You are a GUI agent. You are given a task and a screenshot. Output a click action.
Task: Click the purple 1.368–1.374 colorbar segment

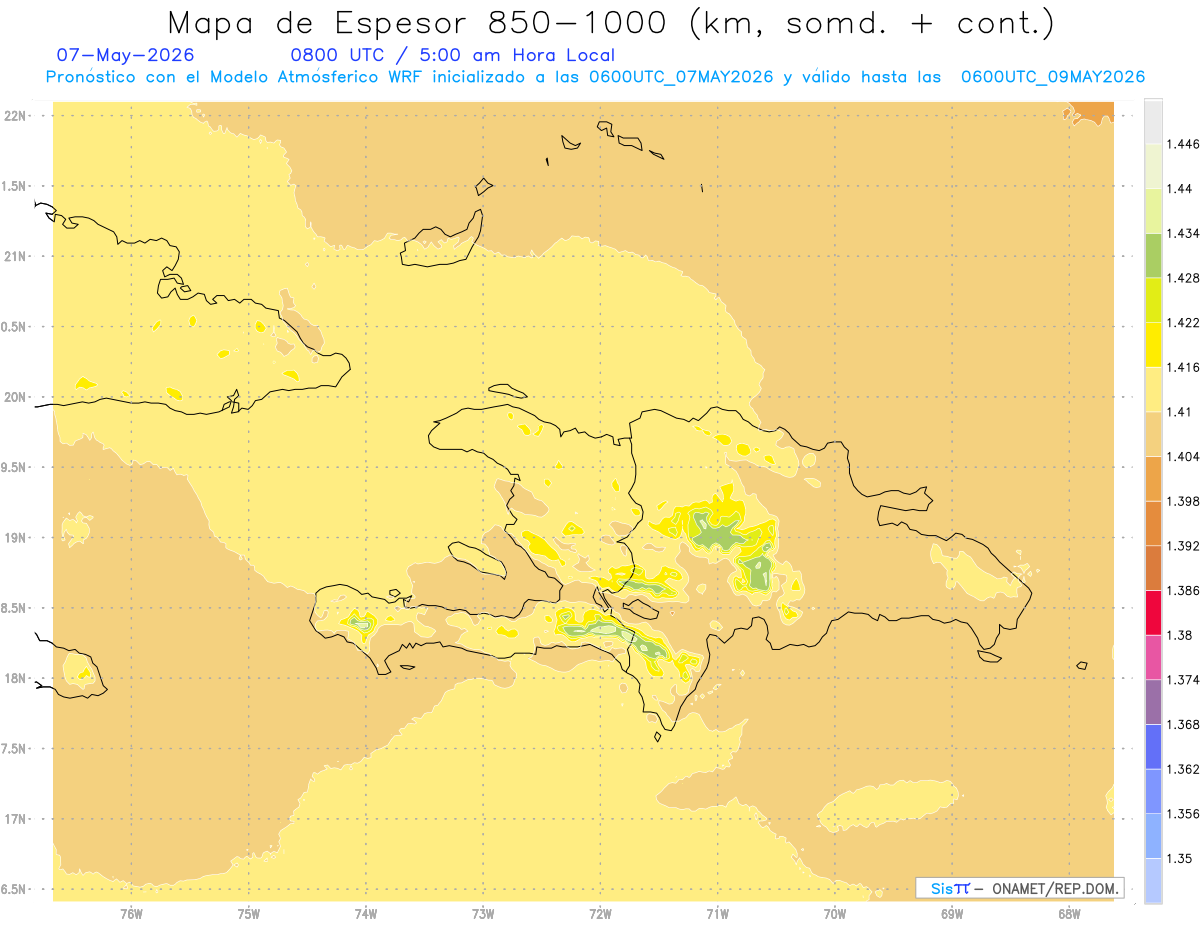(x=1153, y=702)
